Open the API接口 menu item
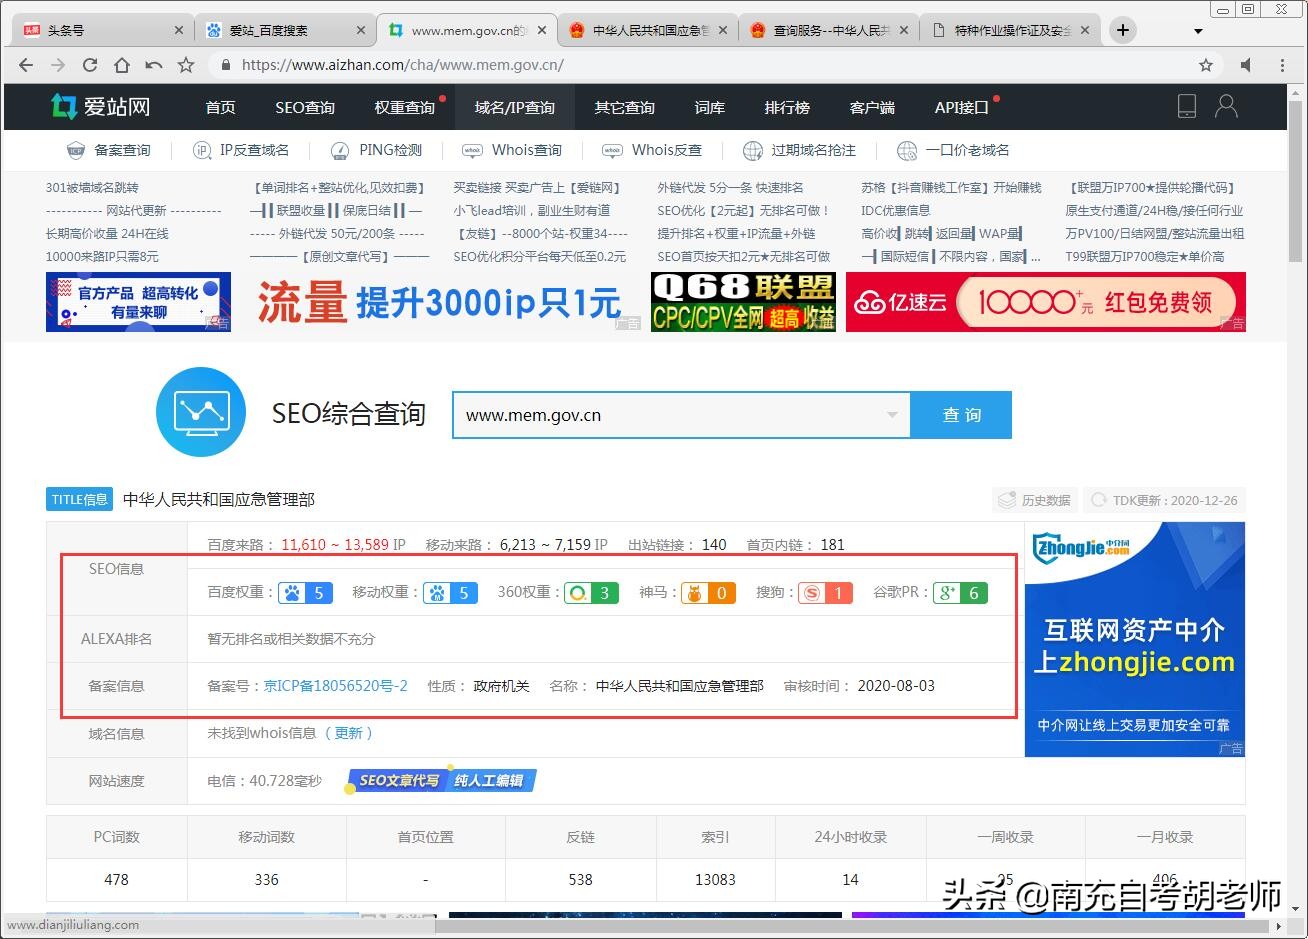The height and width of the screenshot is (939, 1308). 962,107
